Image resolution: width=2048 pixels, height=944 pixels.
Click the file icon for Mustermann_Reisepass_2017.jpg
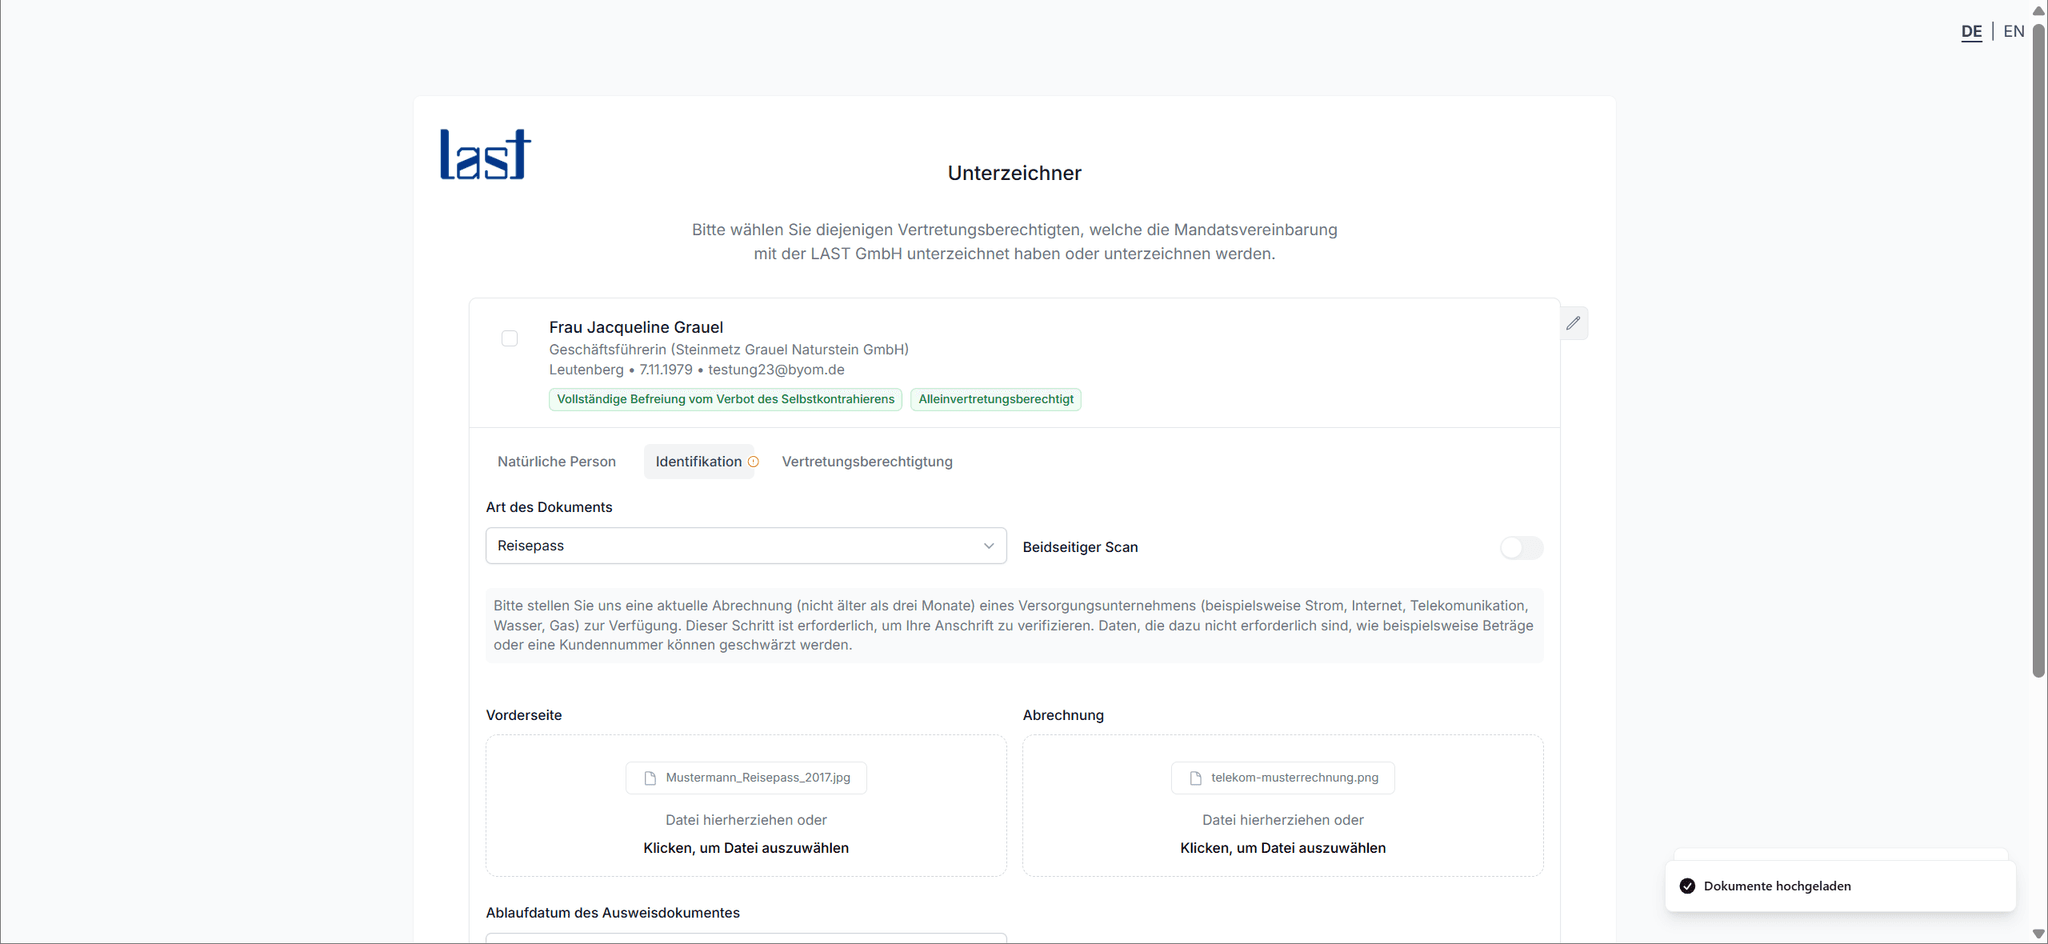(x=650, y=778)
